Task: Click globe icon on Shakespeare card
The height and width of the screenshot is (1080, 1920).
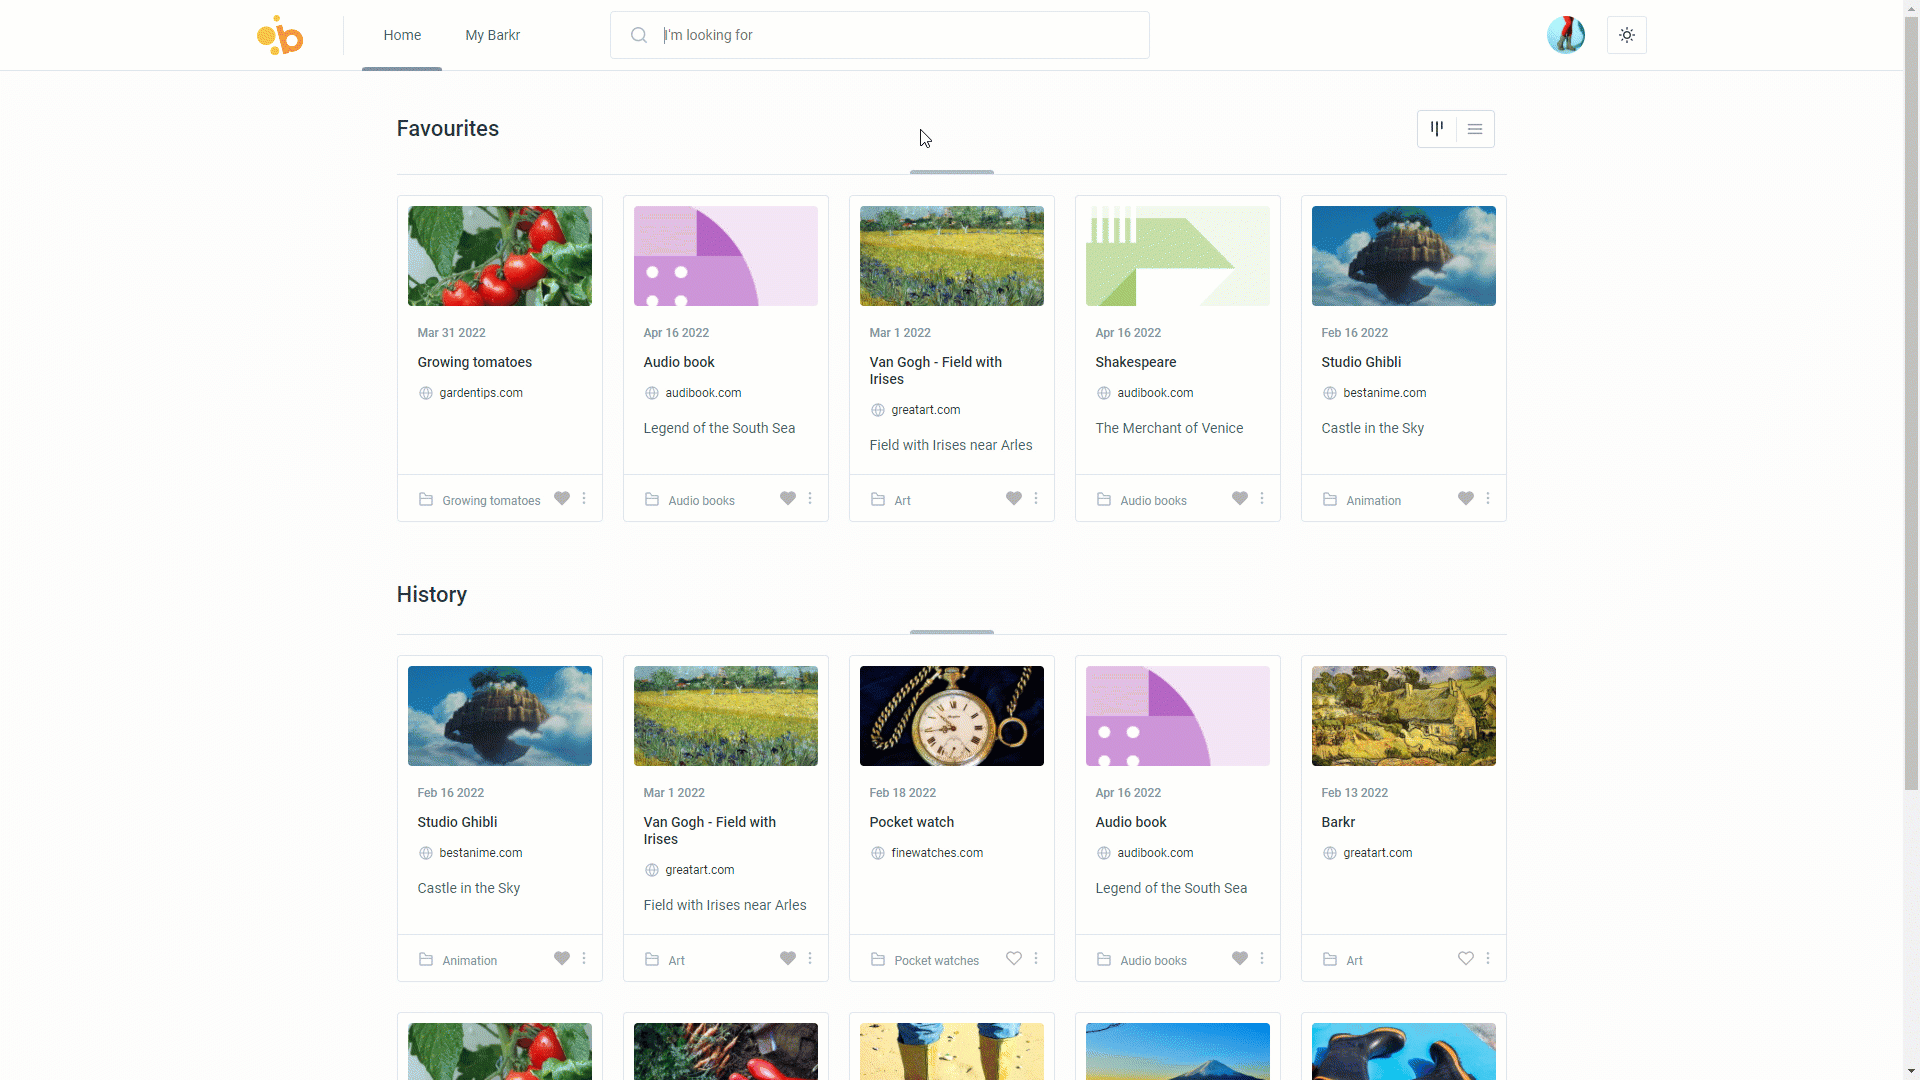Action: [1104, 393]
